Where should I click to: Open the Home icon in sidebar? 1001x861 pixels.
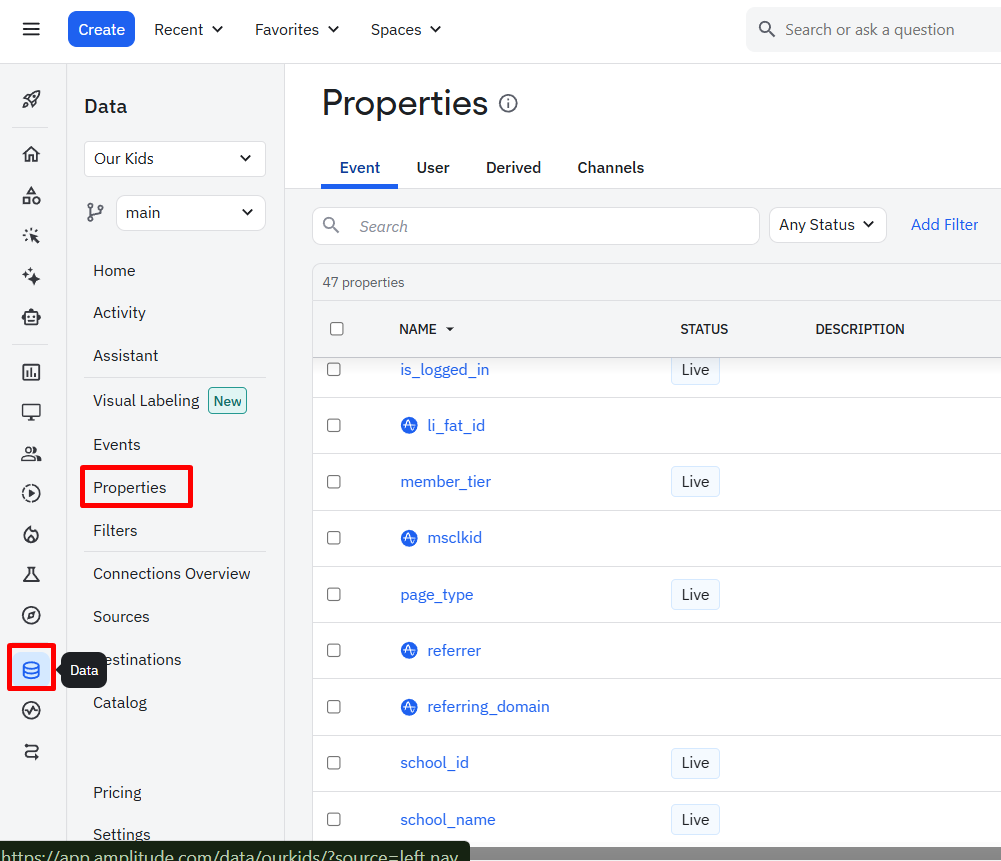[31, 154]
